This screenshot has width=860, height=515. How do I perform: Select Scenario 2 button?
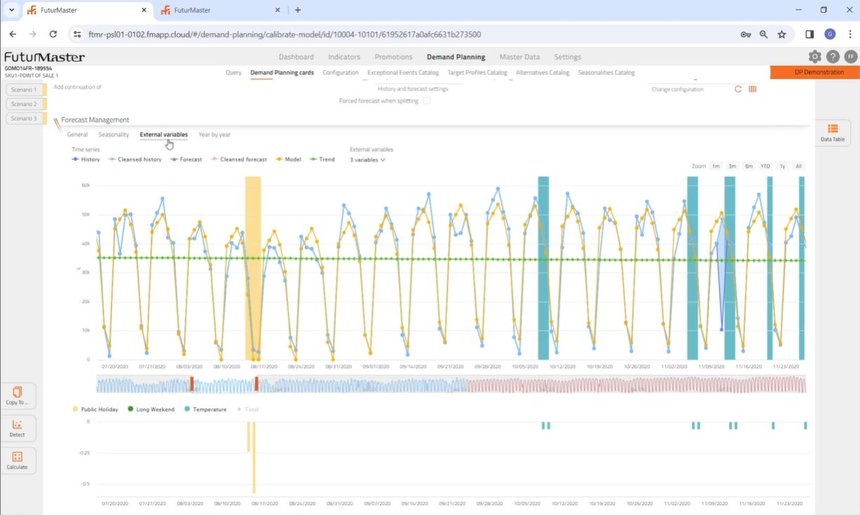[x=24, y=104]
